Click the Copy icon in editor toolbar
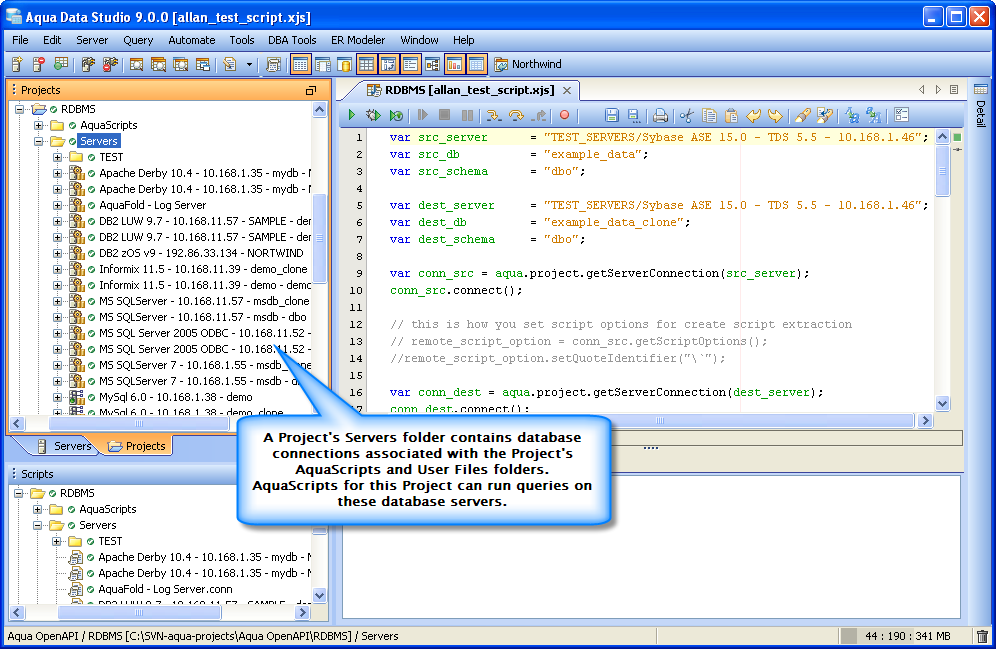Viewport: 996px width, 649px height. click(710, 115)
